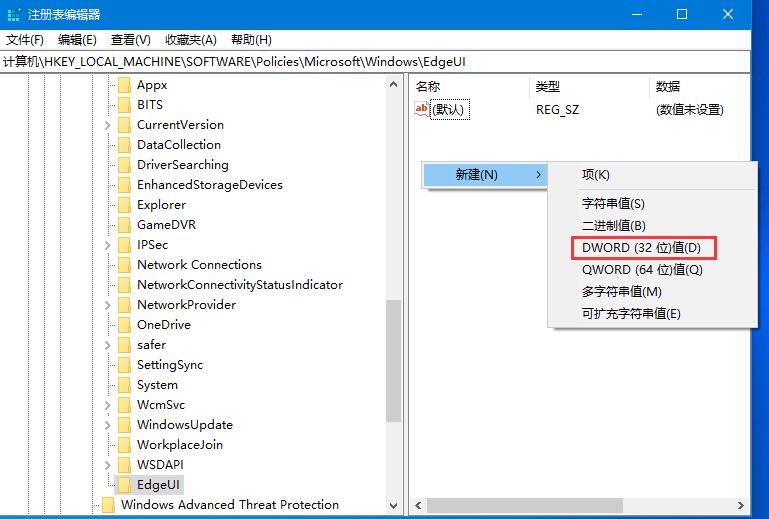Screen dimensions: 769x519
Task: Click the Registry Editor app icon in title bar
Action: tap(12, 14)
